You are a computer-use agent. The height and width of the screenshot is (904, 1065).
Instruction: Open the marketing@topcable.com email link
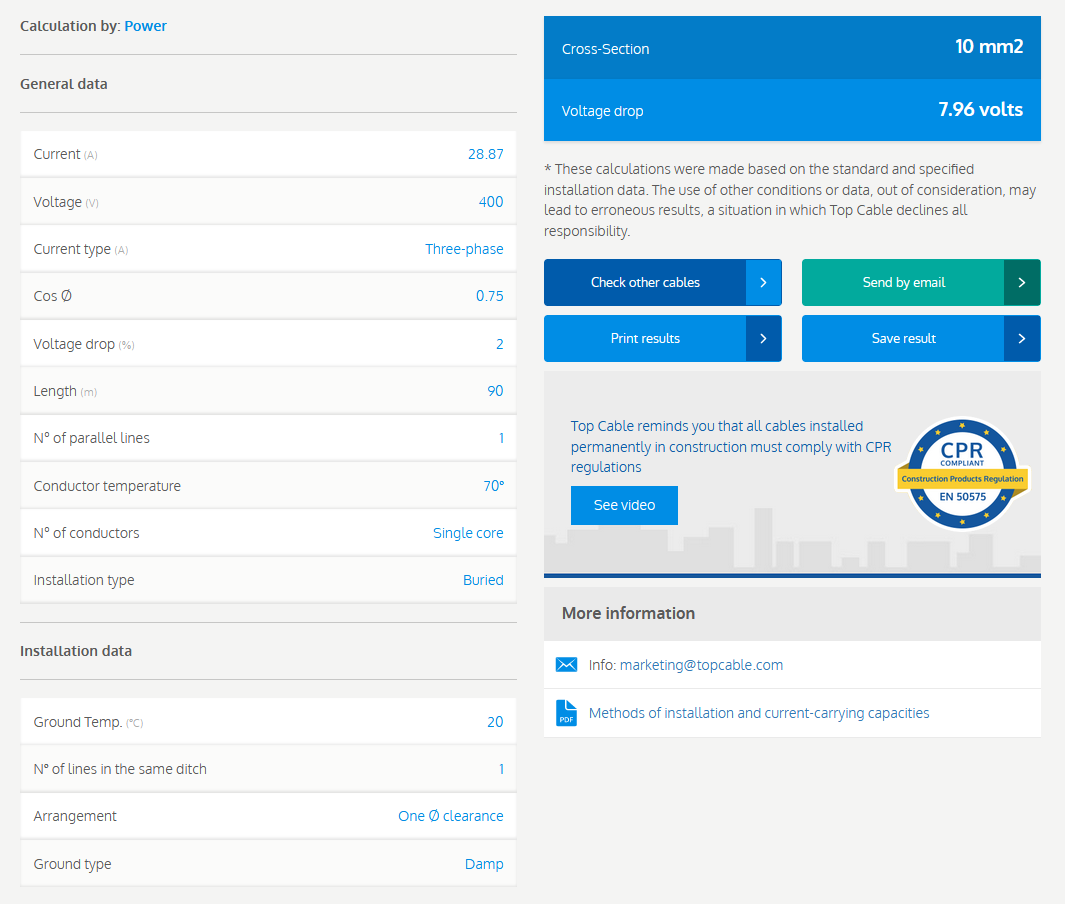(701, 665)
